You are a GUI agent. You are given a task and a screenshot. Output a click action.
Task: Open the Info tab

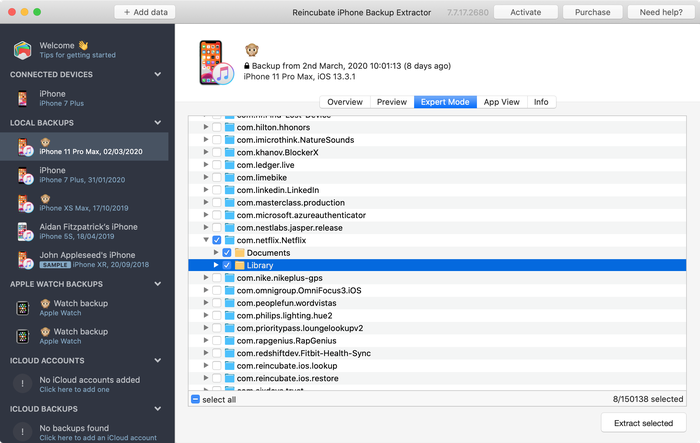(541, 102)
